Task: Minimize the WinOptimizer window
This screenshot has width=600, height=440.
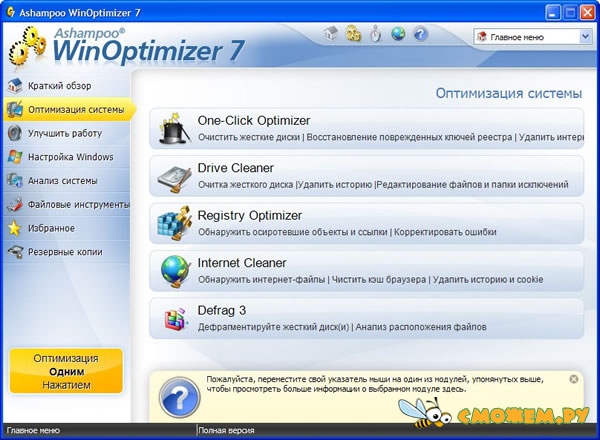Action: tap(552, 13)
